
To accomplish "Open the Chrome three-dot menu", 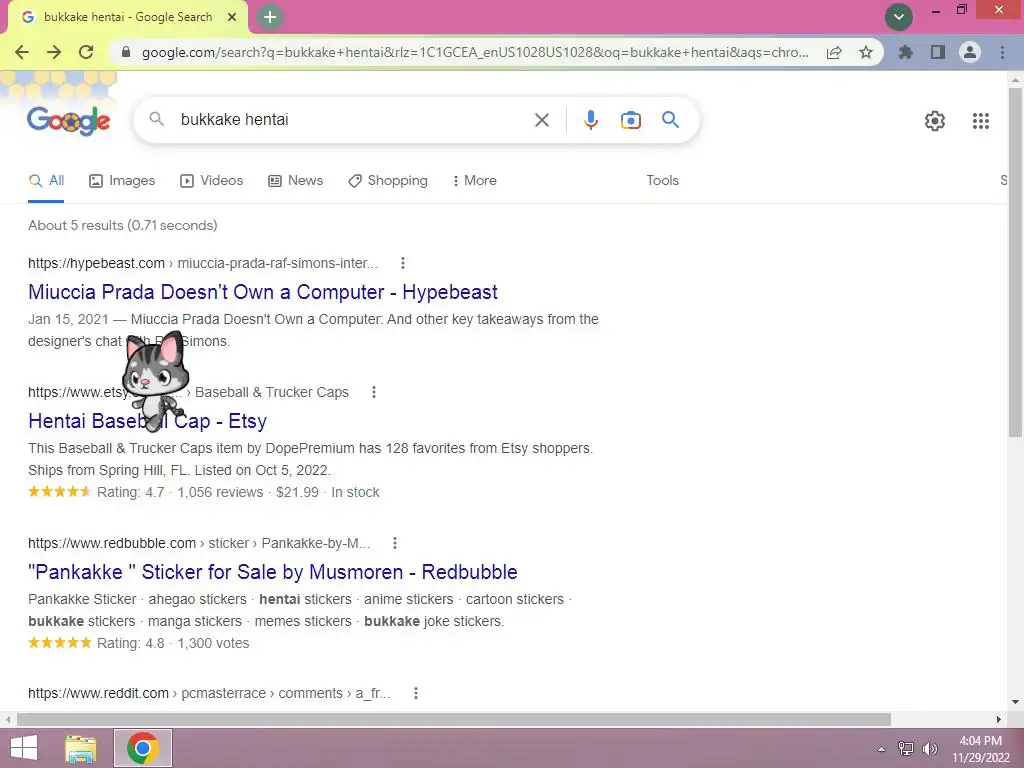I will pos(1002,52).
